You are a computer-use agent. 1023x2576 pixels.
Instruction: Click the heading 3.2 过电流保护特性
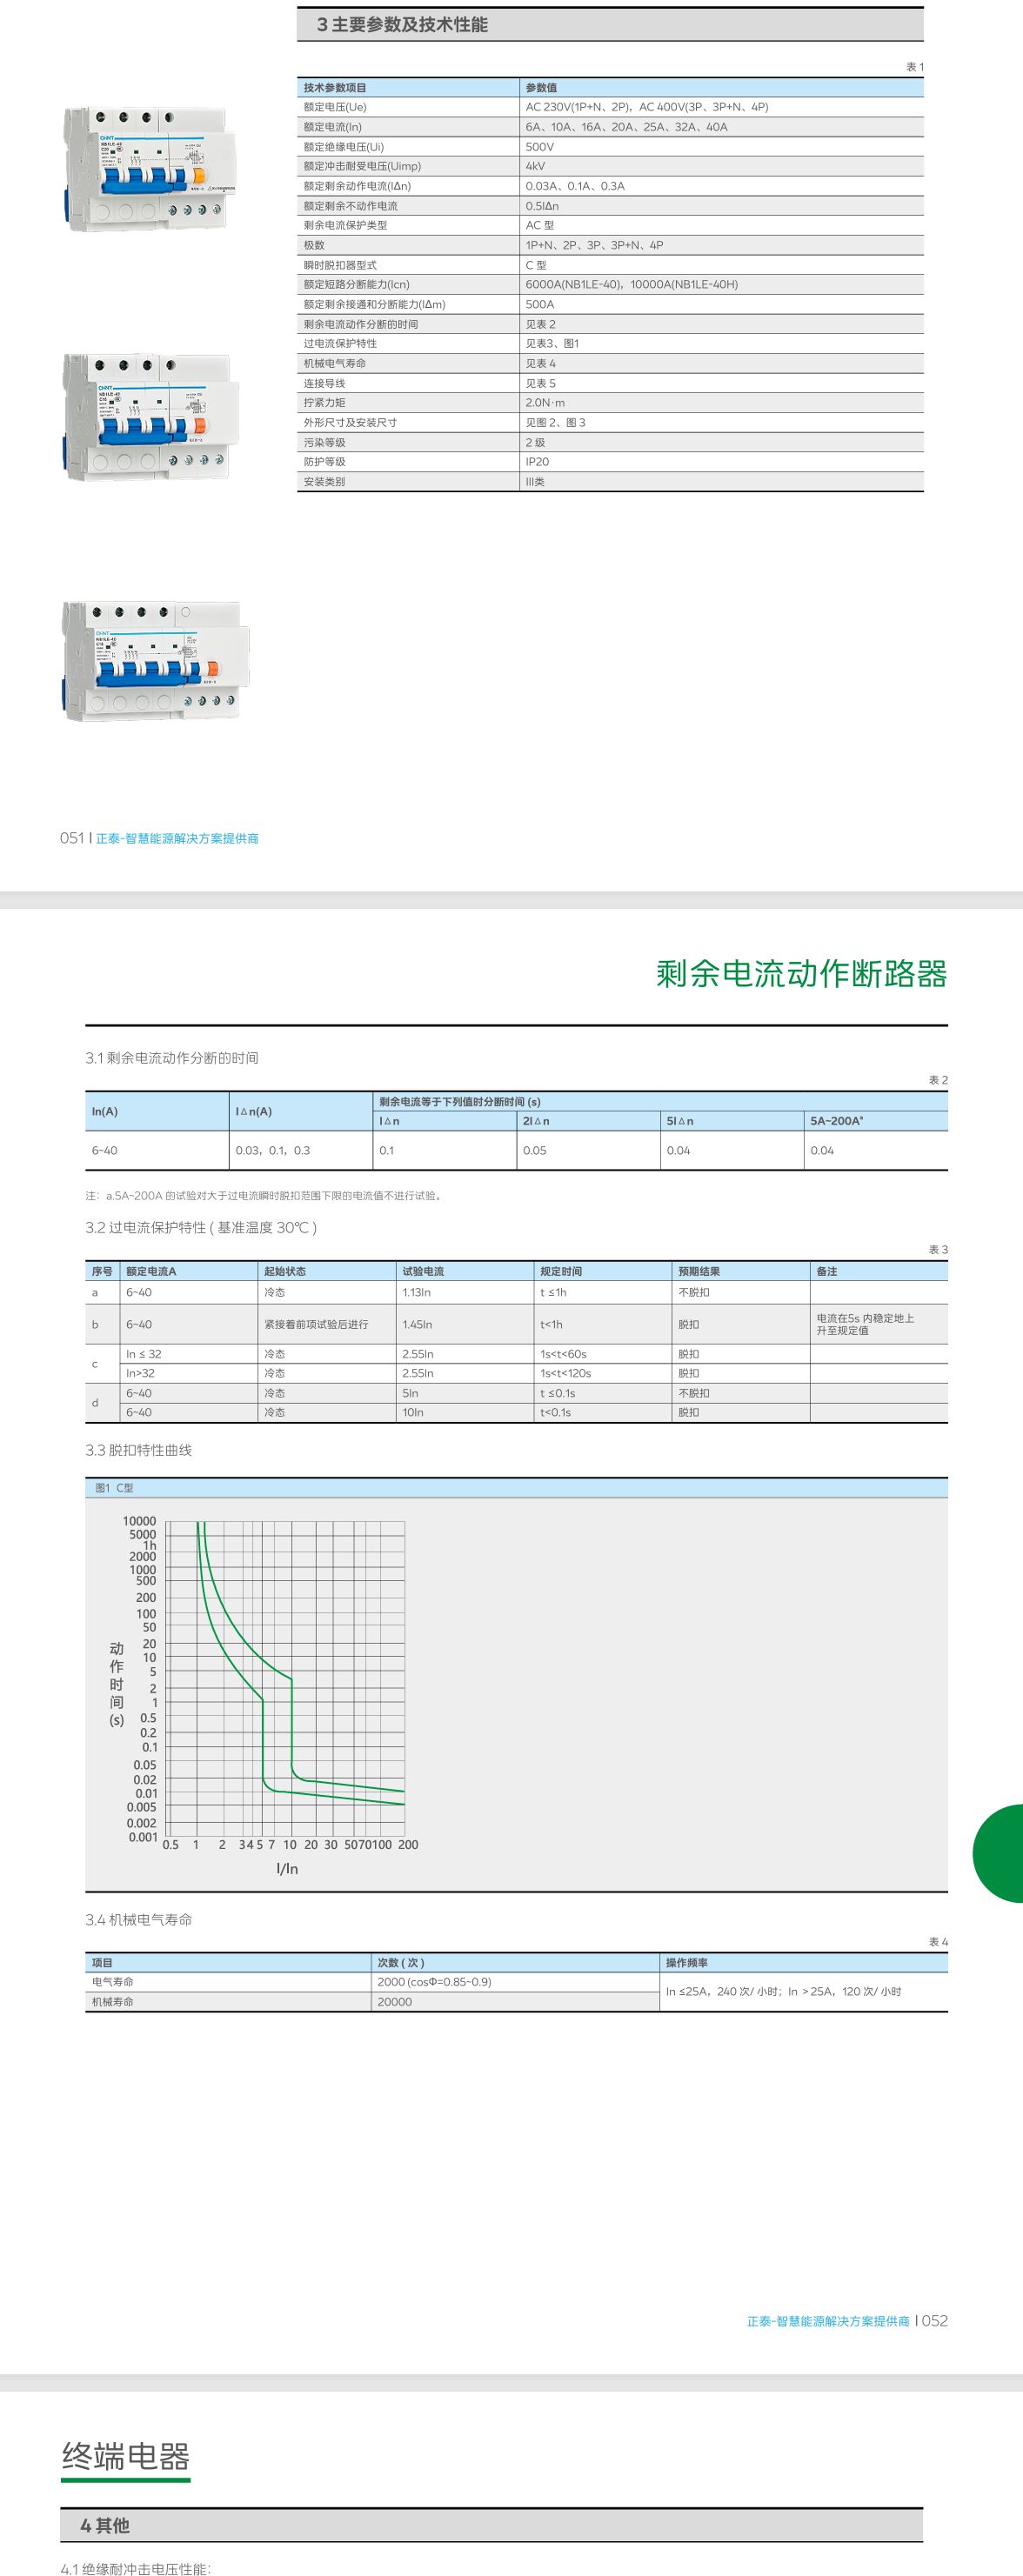[200, 1227]
